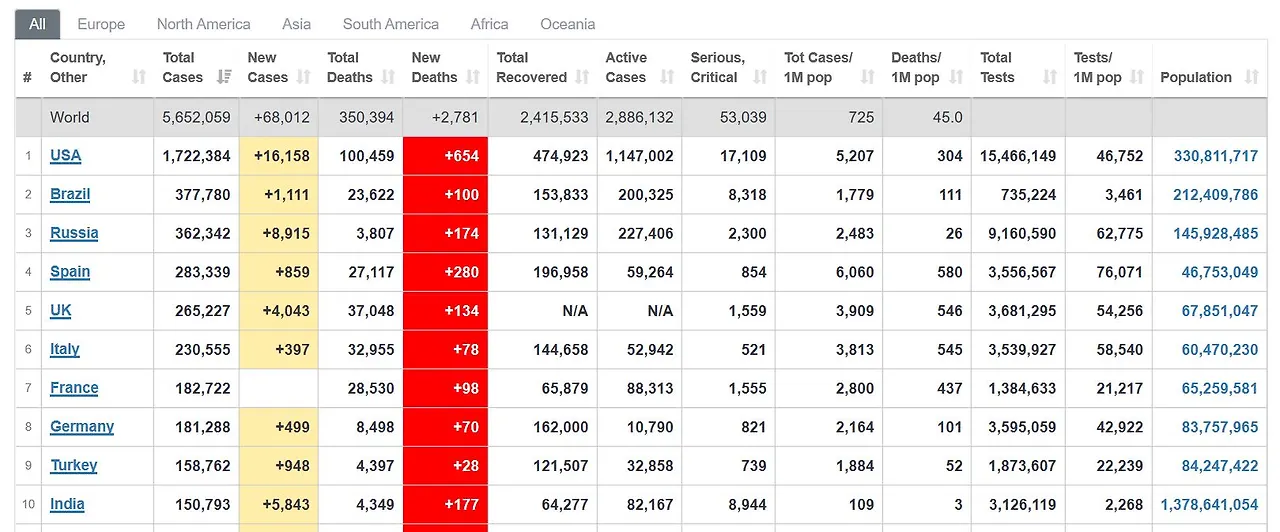Open the South America tab
Viewport: 1280px width, 532px height.
390,24
